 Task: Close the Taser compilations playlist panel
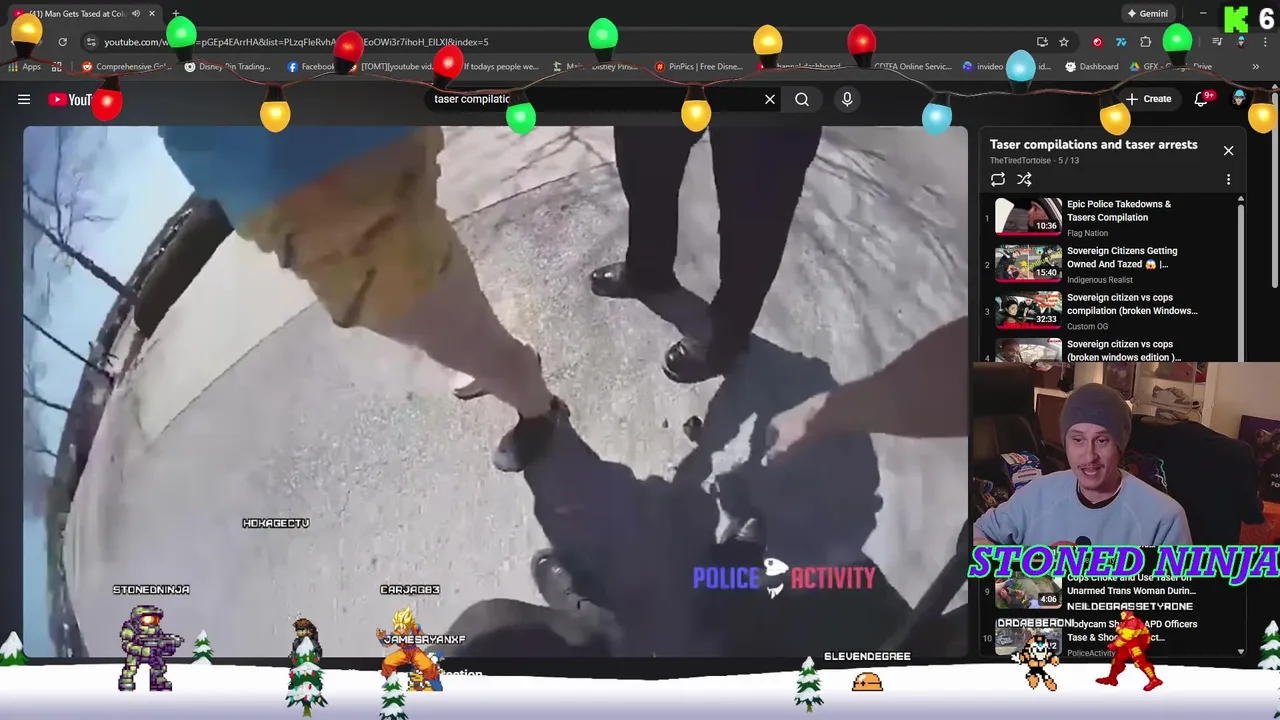(x=1228, y=150)
